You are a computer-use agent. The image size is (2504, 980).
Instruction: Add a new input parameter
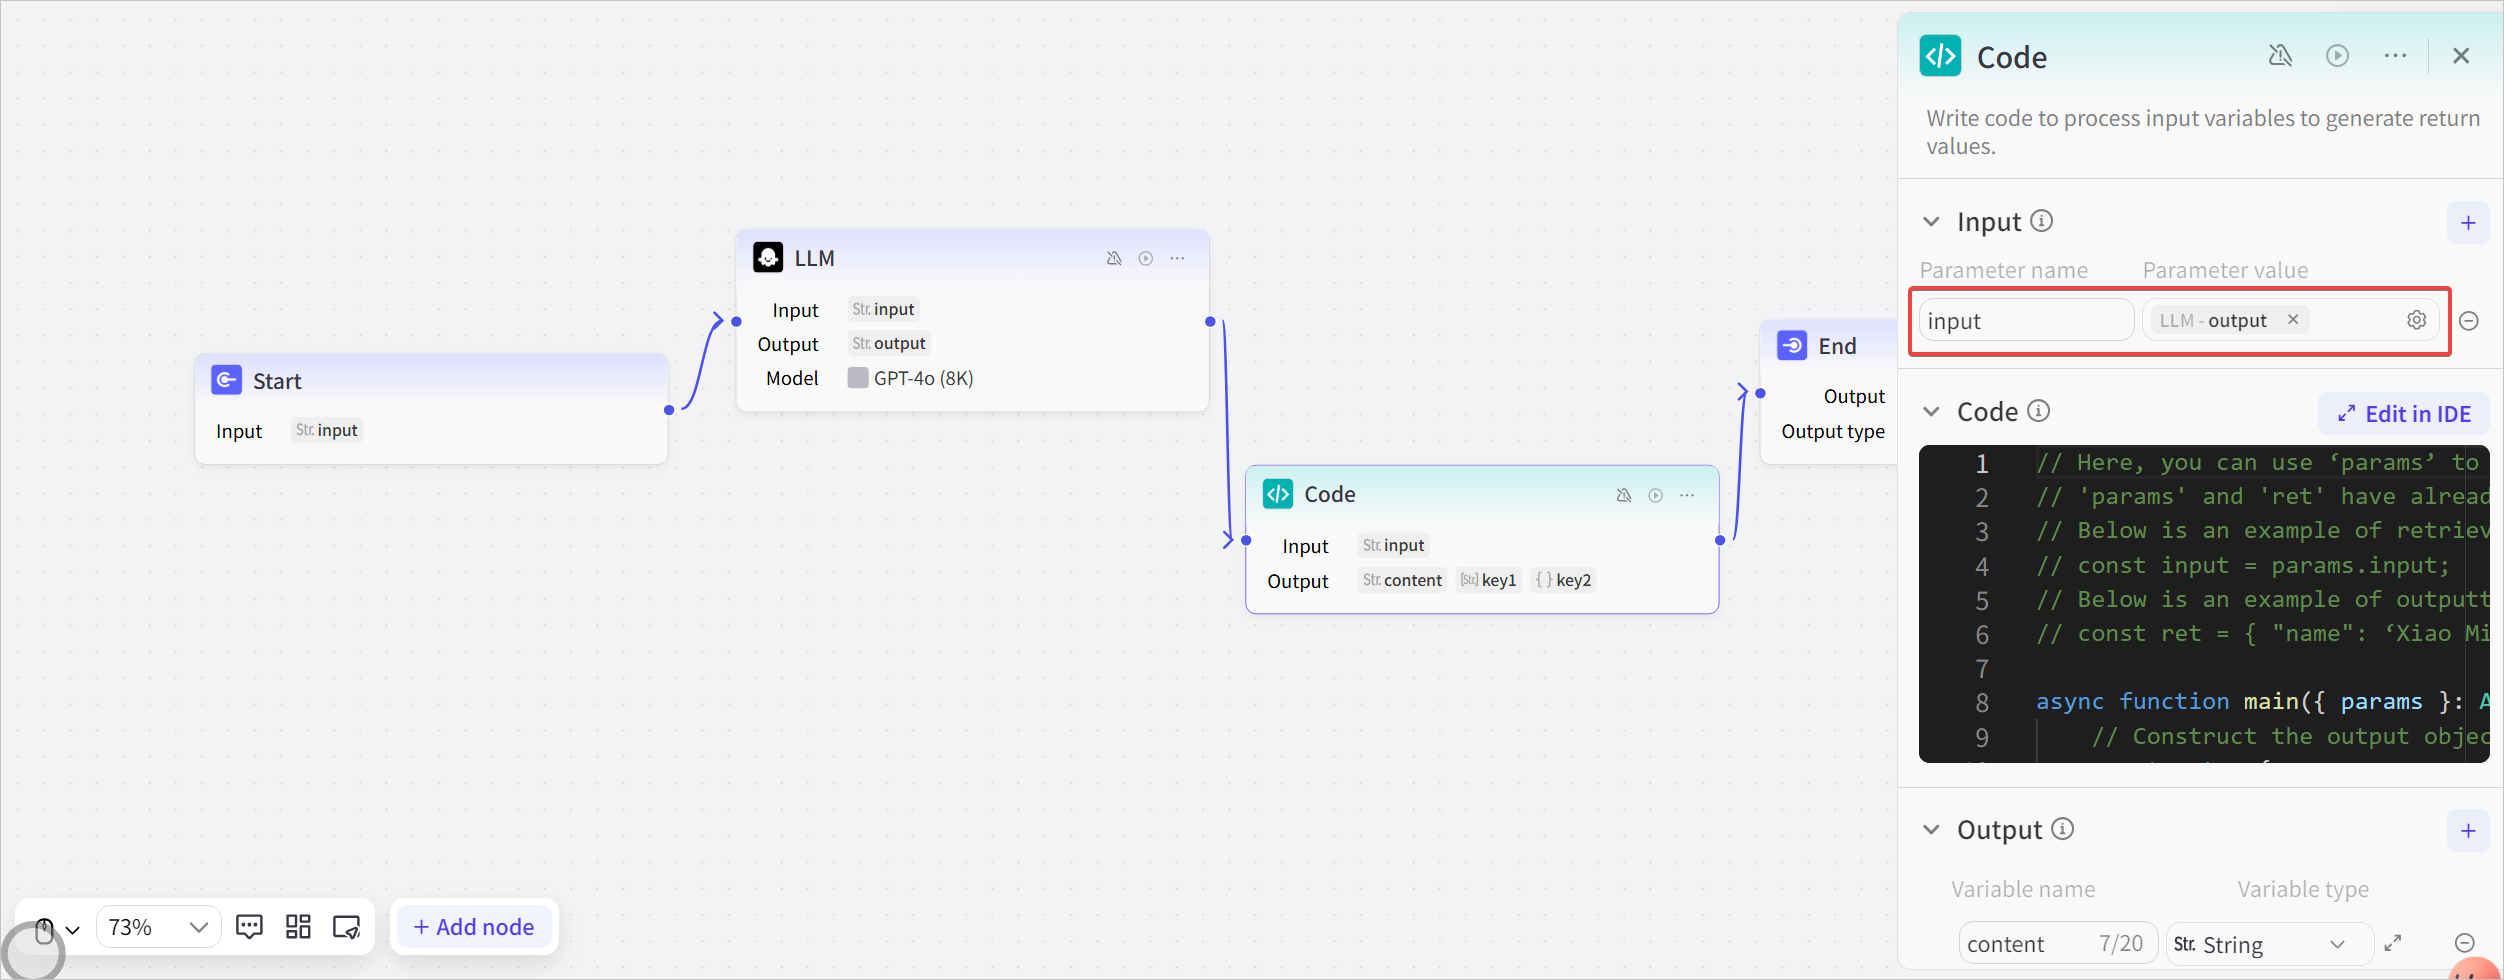[x=2468, y=222]
